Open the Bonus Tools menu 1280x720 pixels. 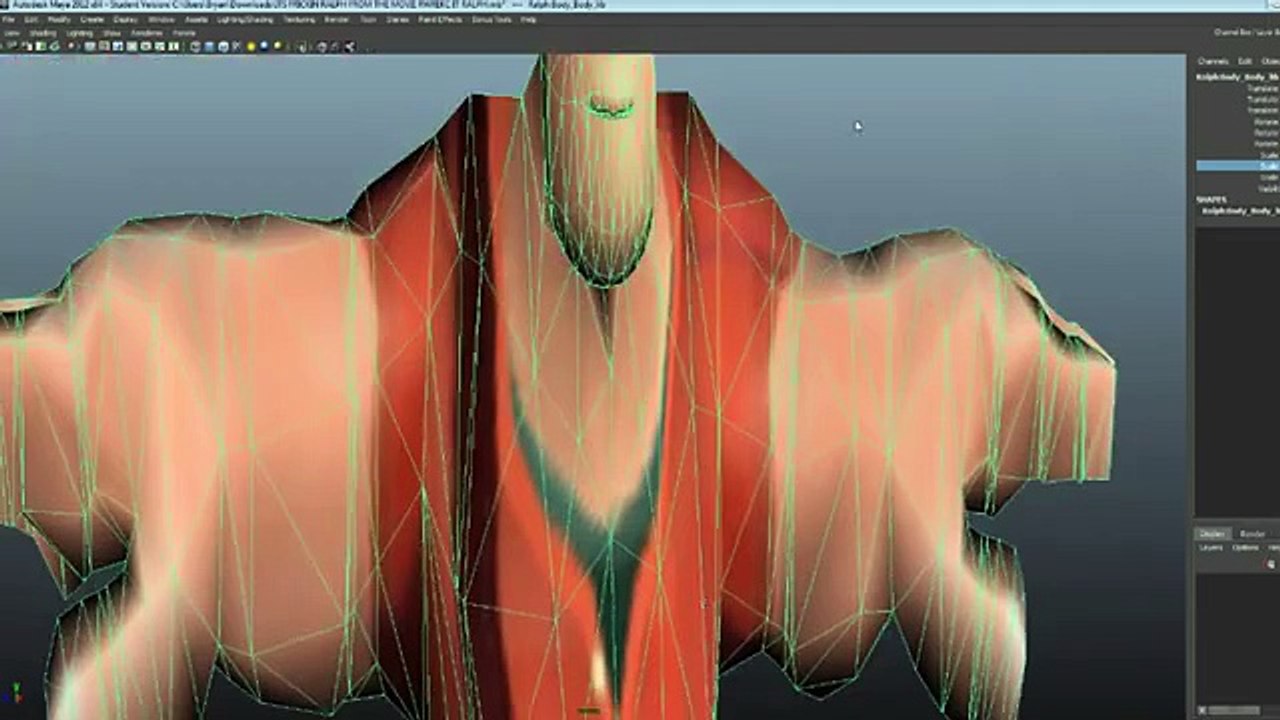pos(491,19)
